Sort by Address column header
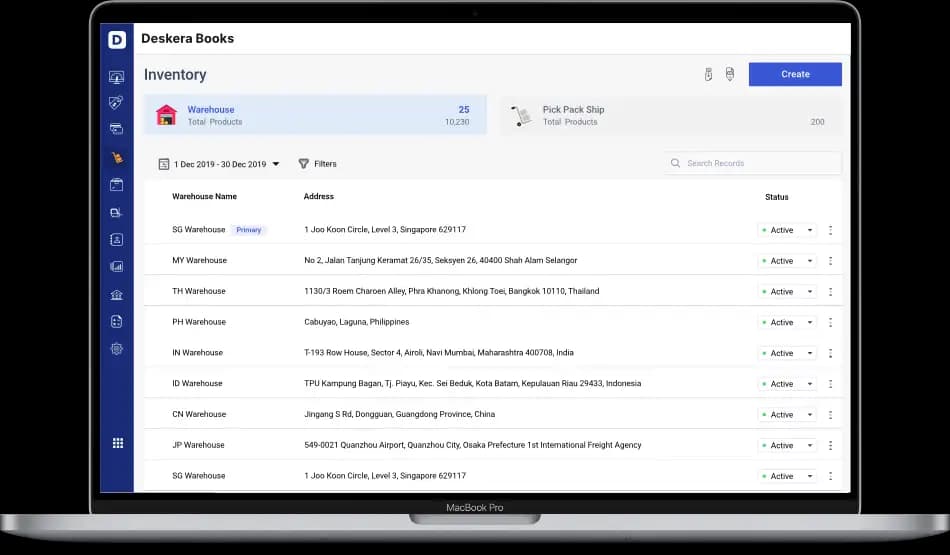Screen dimensions: 950x555 319,196
